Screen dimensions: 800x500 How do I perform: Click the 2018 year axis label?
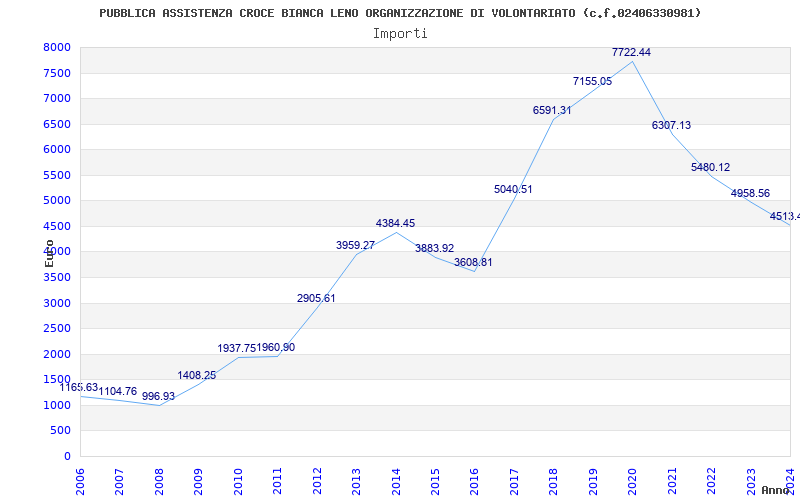(554, 481)
